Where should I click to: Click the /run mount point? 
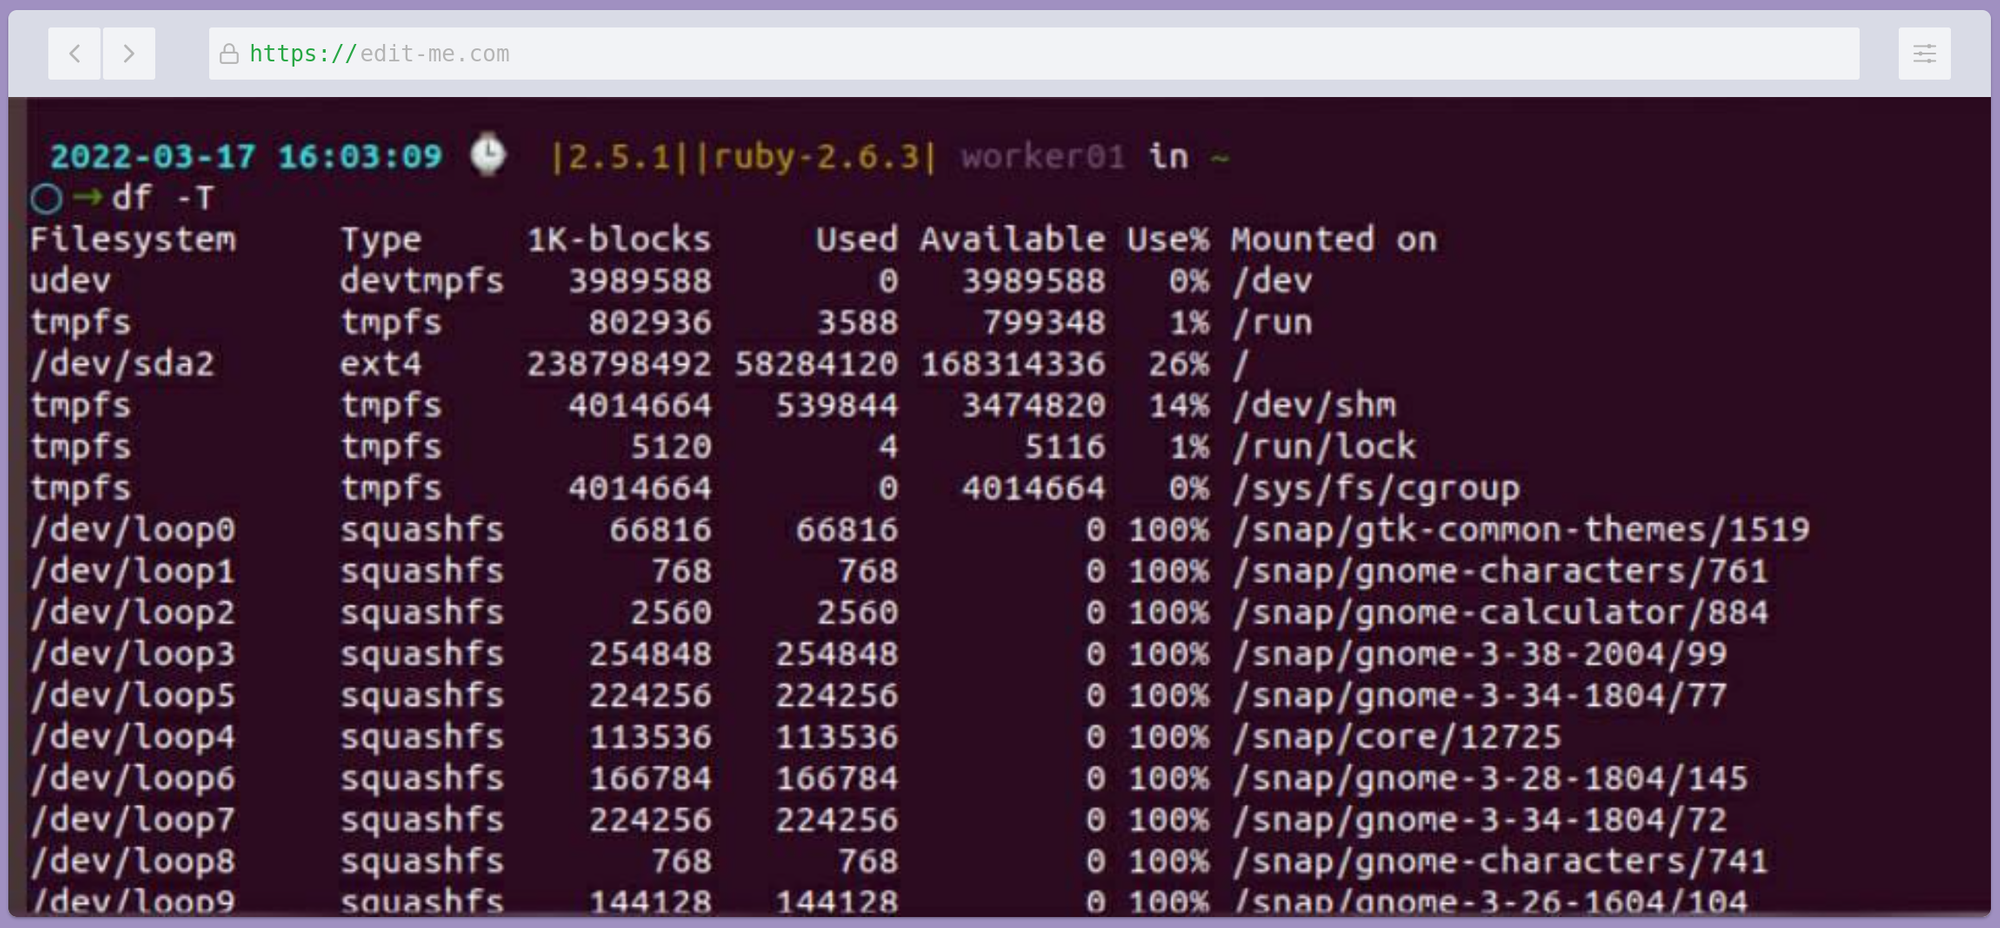coord(1272,323)
